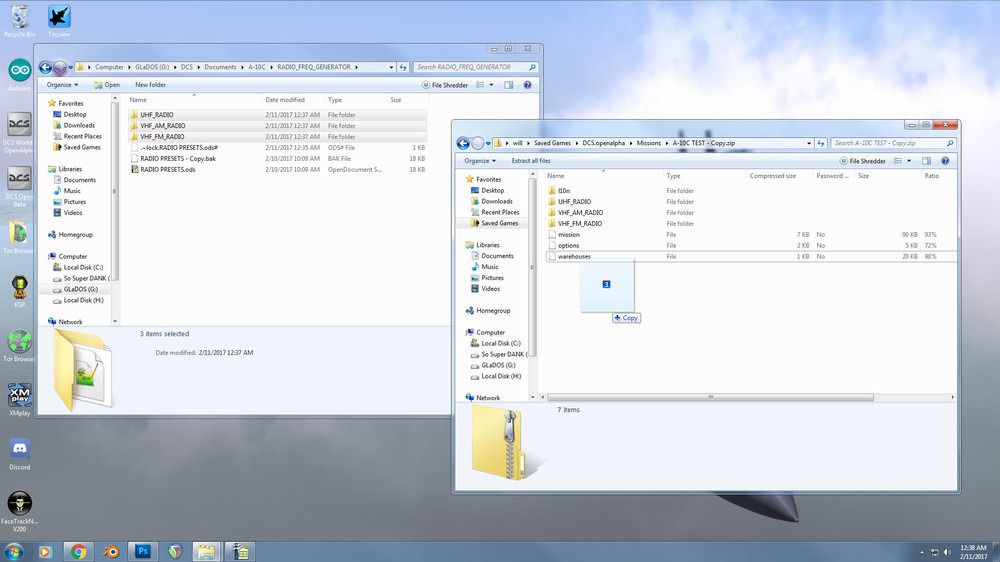Screen dimensions: 1000x562
Task: Open Organize dropdown in RADIO_FREQ_GENERATOR window
Action: point(62,85)
